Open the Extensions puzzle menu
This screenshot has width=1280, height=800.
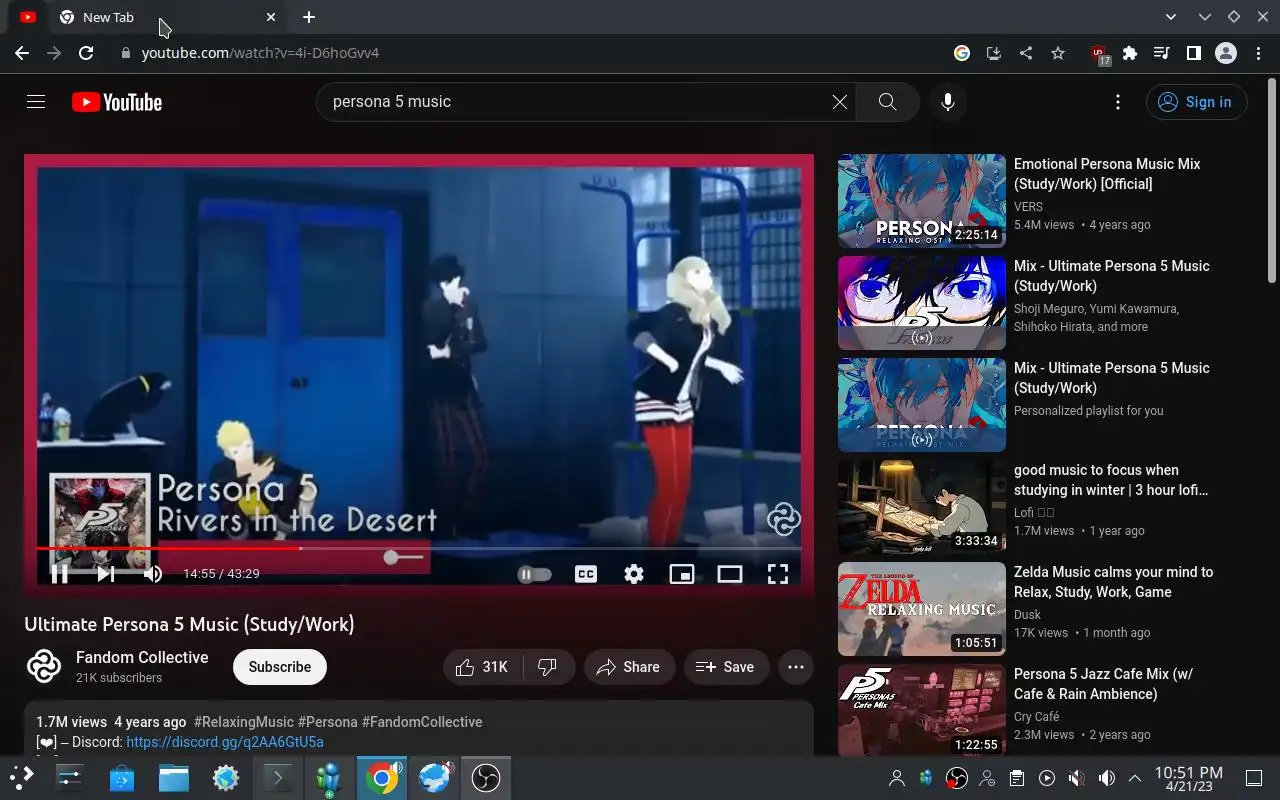1130,53
